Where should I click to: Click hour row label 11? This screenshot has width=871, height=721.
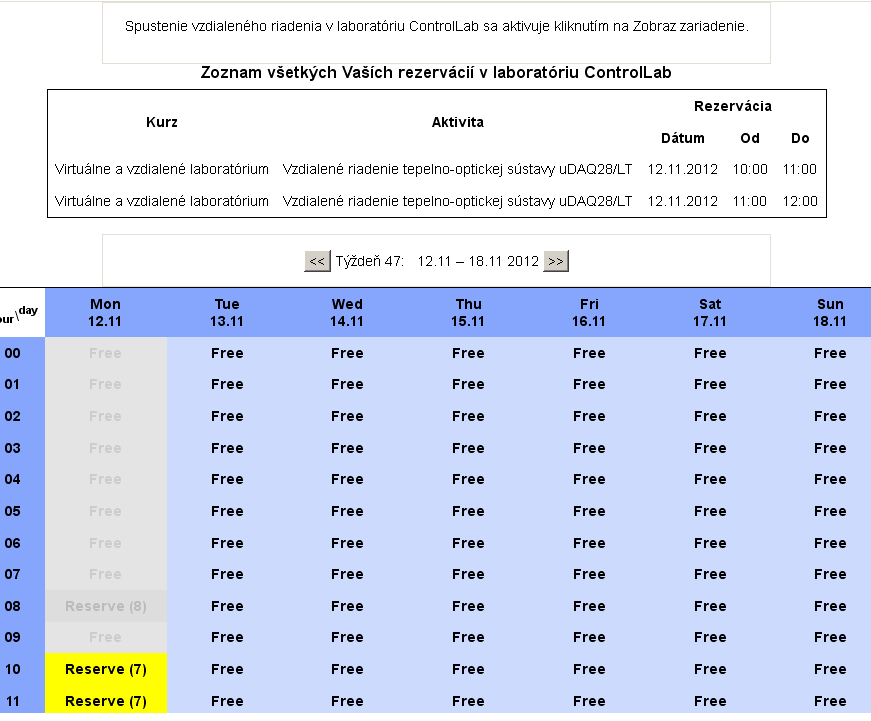click(12, 701)
